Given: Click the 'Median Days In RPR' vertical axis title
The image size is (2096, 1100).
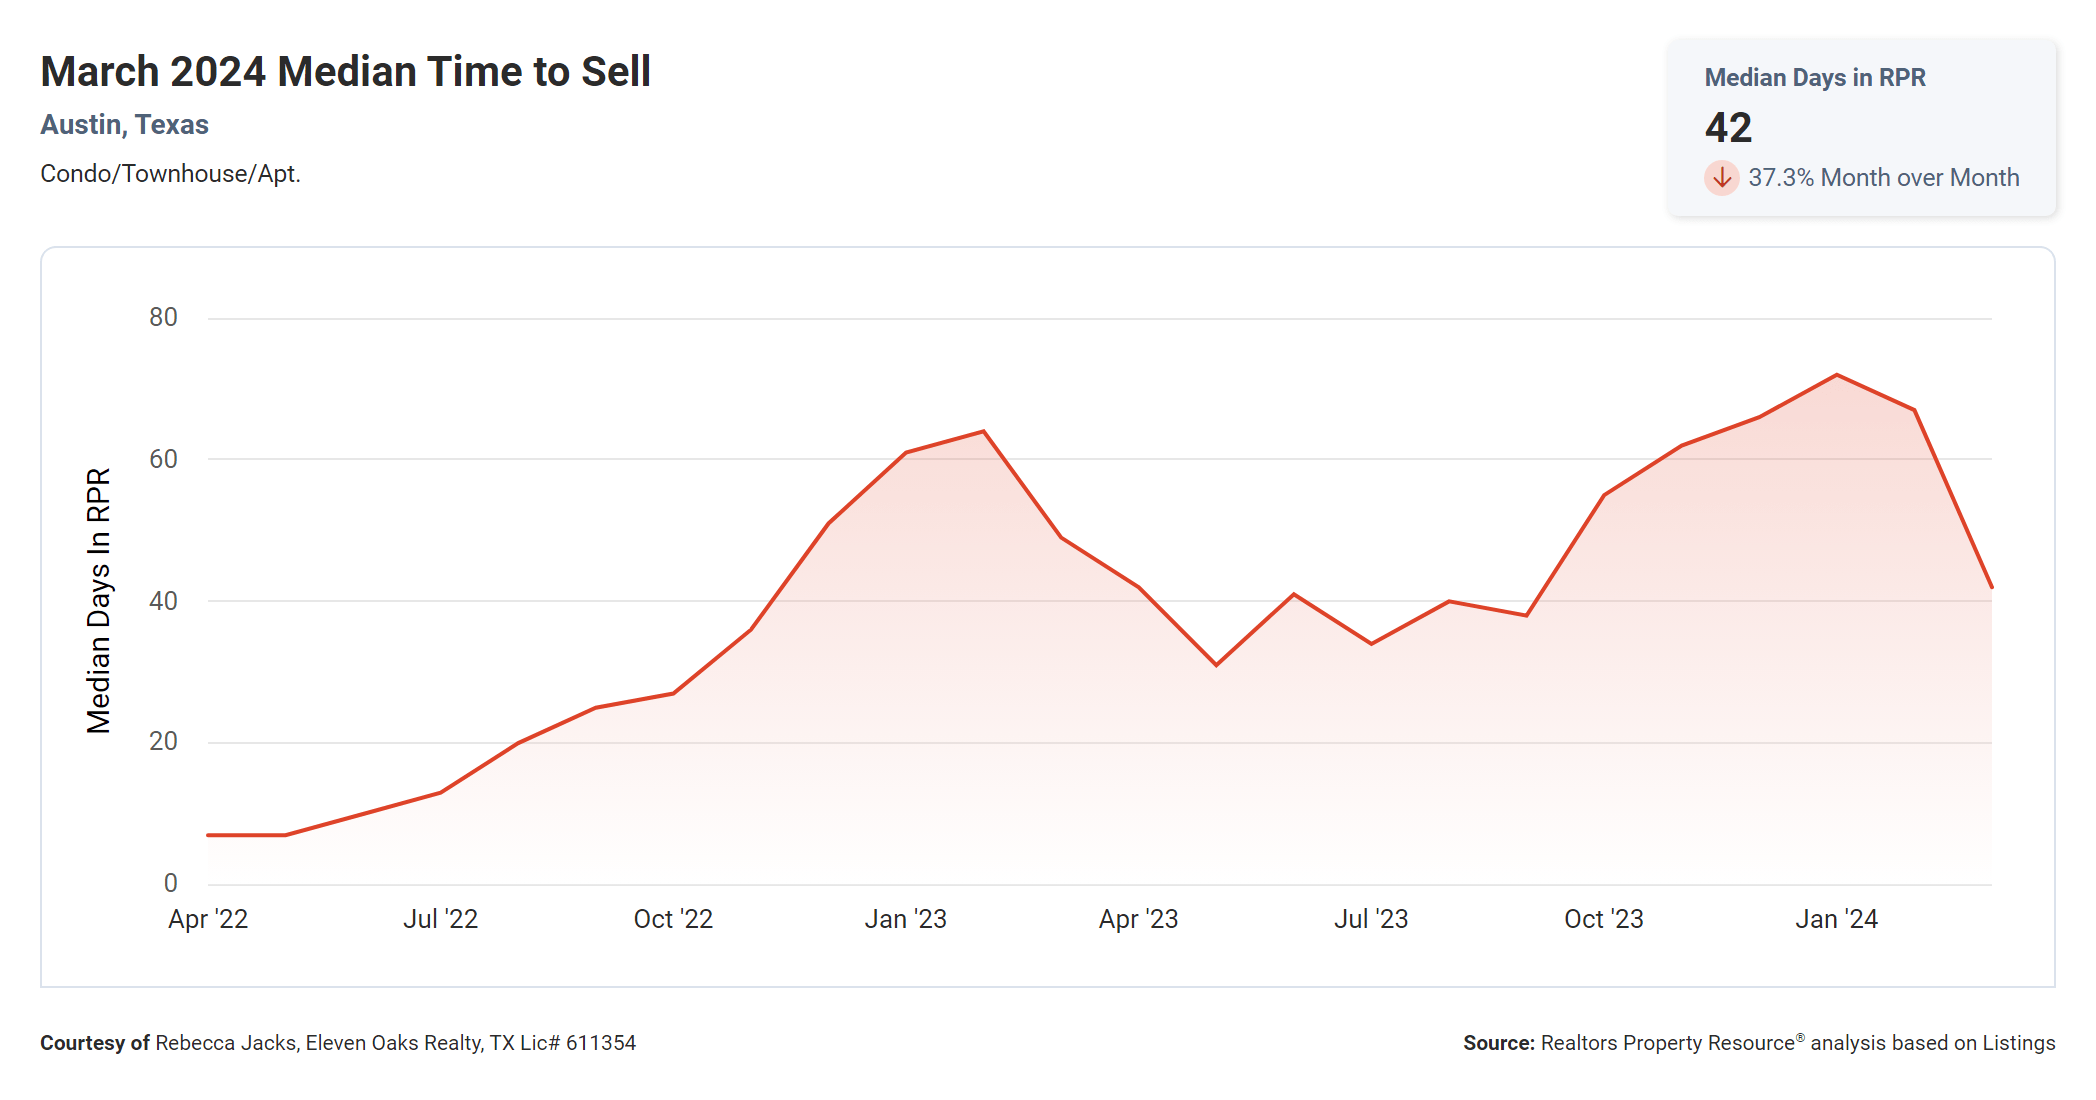Looking at the screenshot, I should coord(98,600).
